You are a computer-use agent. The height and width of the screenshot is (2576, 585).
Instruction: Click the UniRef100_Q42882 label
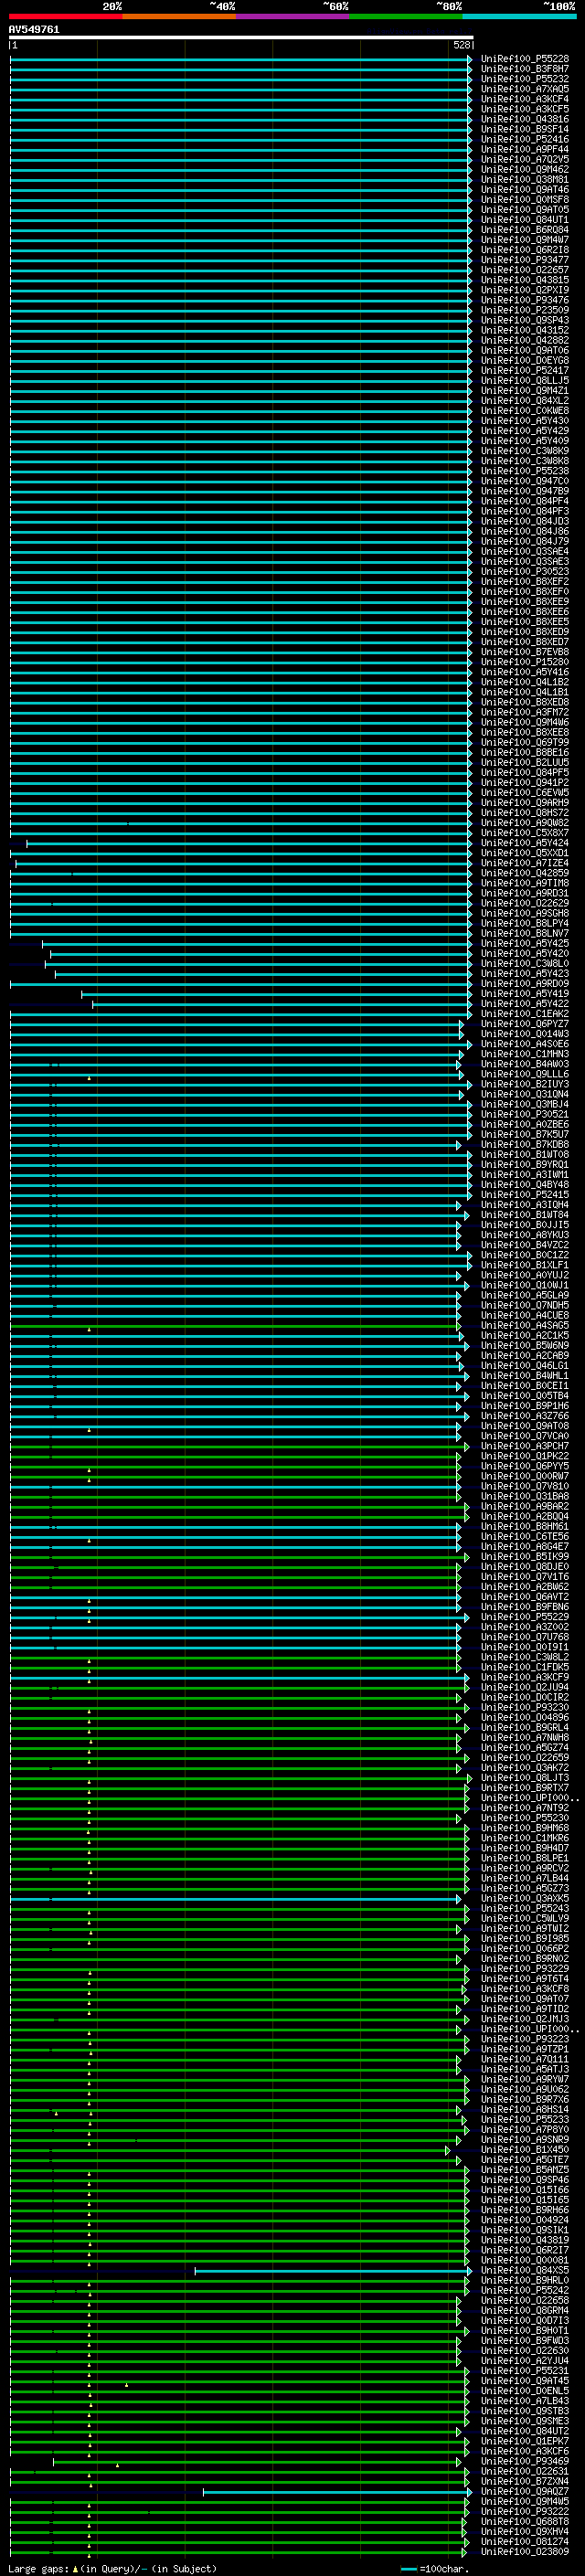point(524,340)
